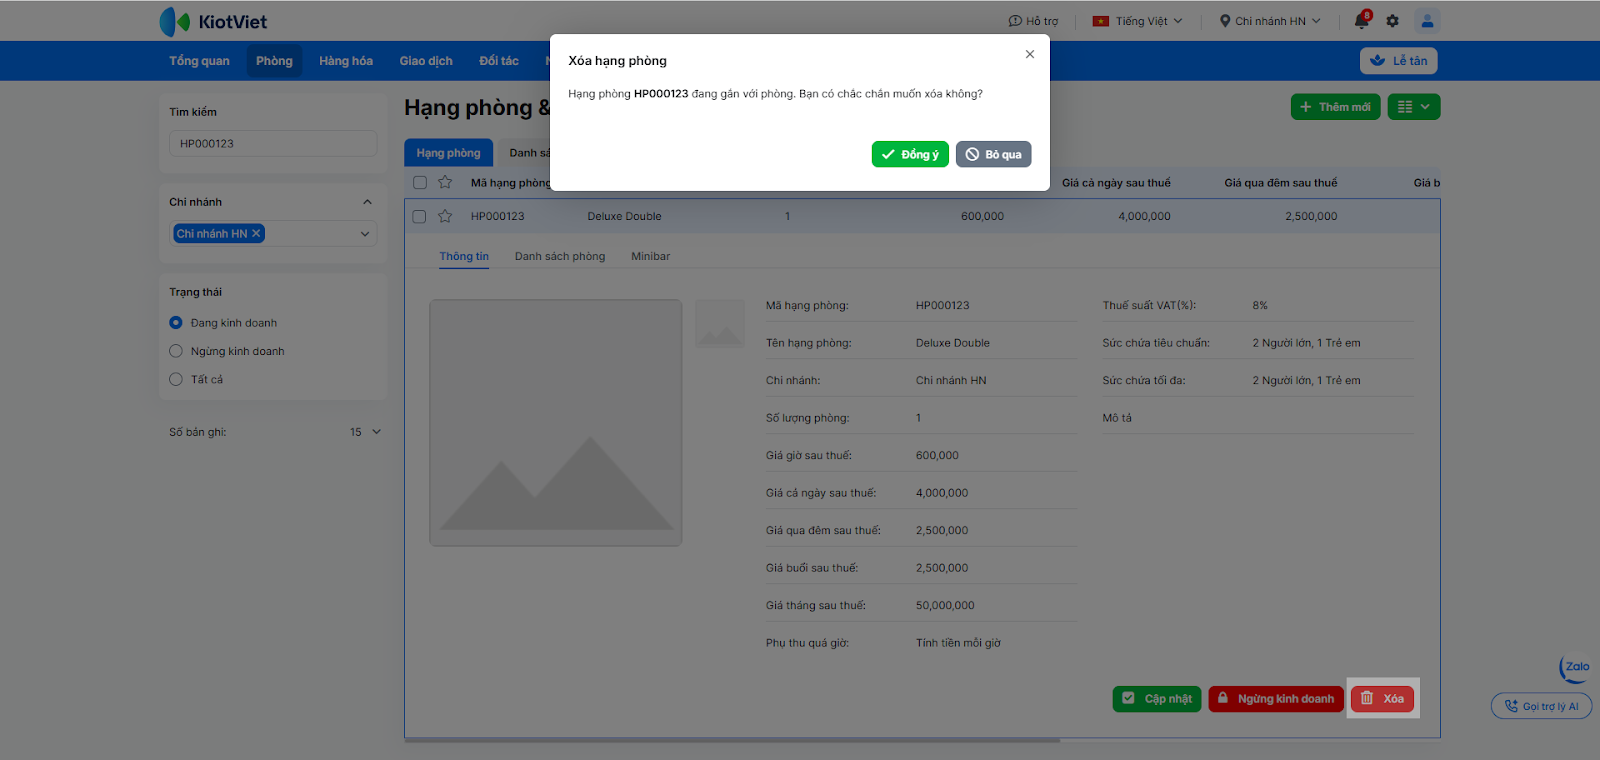The height and width of the screenshot is (760, 1600).
Task: Click Deluxe Double in the table row
Action: [624, 216]
